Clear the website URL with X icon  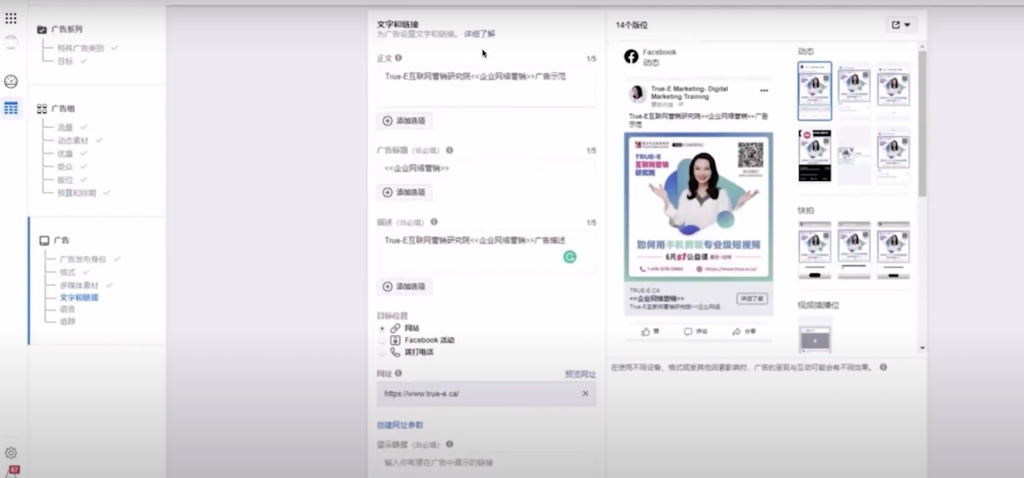(585, 393)
